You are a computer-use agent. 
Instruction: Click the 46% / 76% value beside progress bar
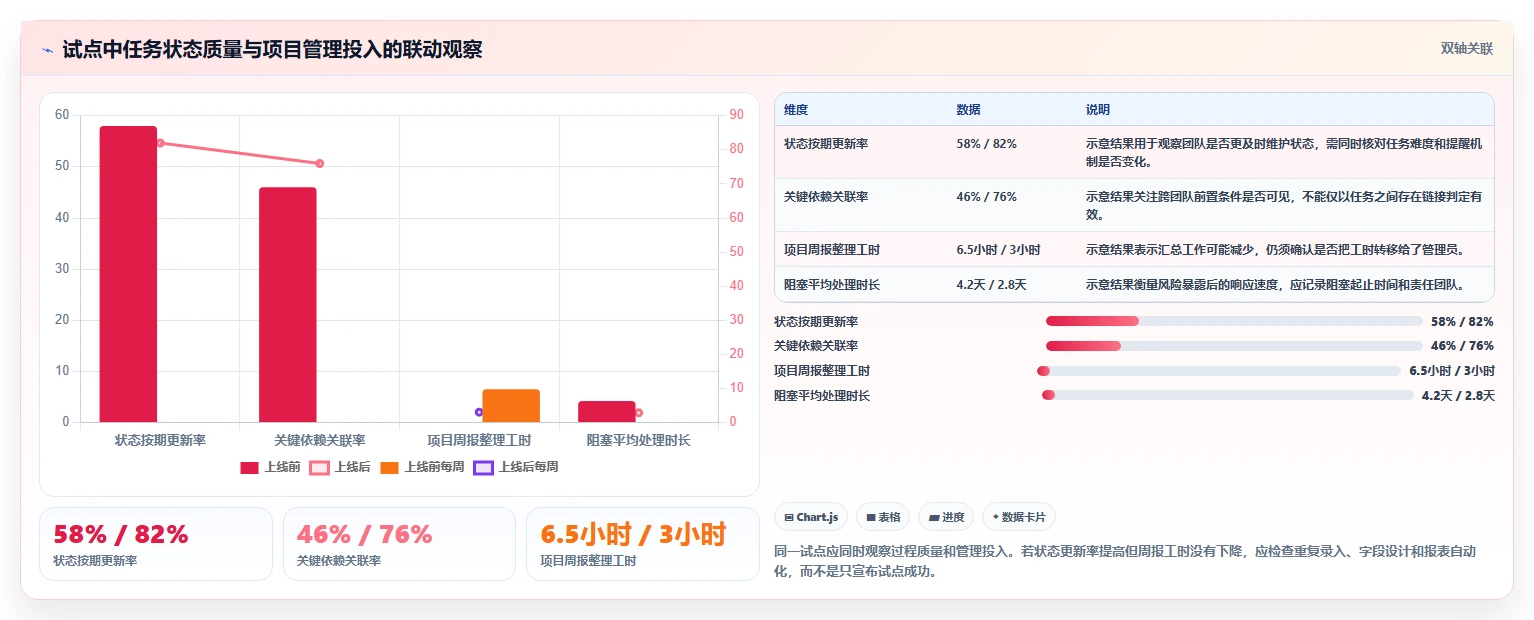pos(1463,346)
